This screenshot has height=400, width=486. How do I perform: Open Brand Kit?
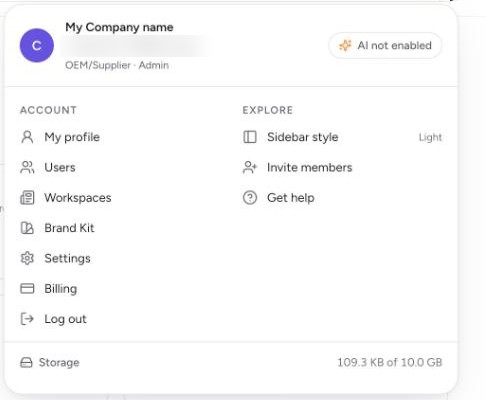[69, 228]
